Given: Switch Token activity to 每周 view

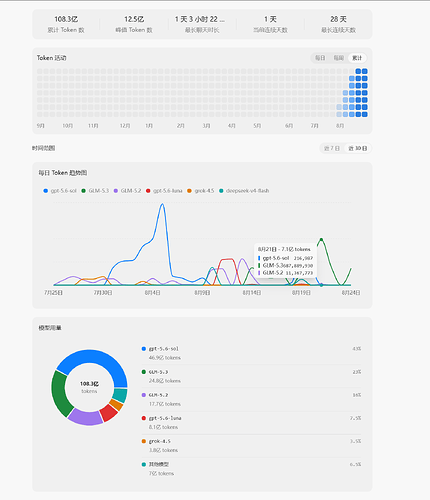Looking at the screenshot, I should [x=339, y=58].
